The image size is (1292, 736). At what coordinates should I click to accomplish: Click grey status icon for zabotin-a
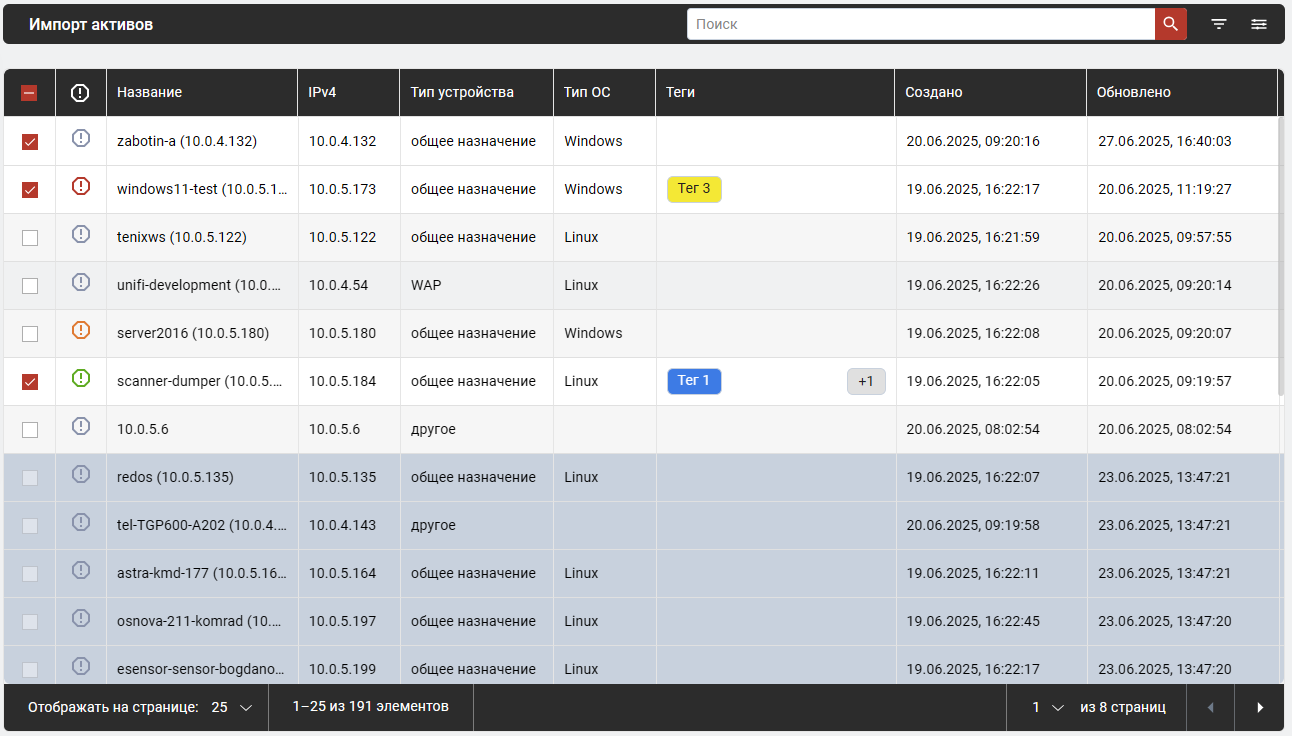pyautogui.click(x=81, y=138)
